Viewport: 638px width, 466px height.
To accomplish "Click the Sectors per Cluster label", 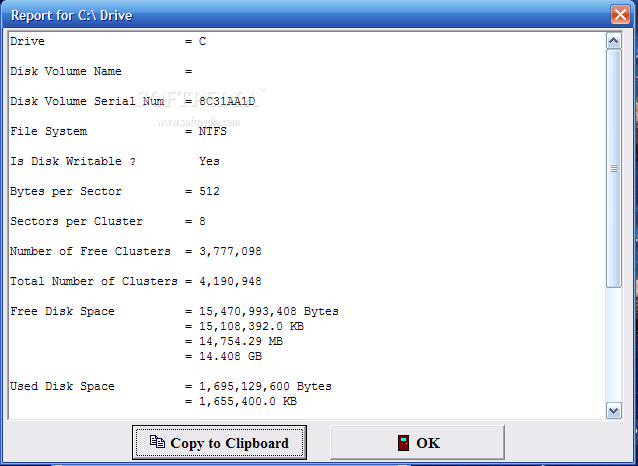I will coord(76,221).
